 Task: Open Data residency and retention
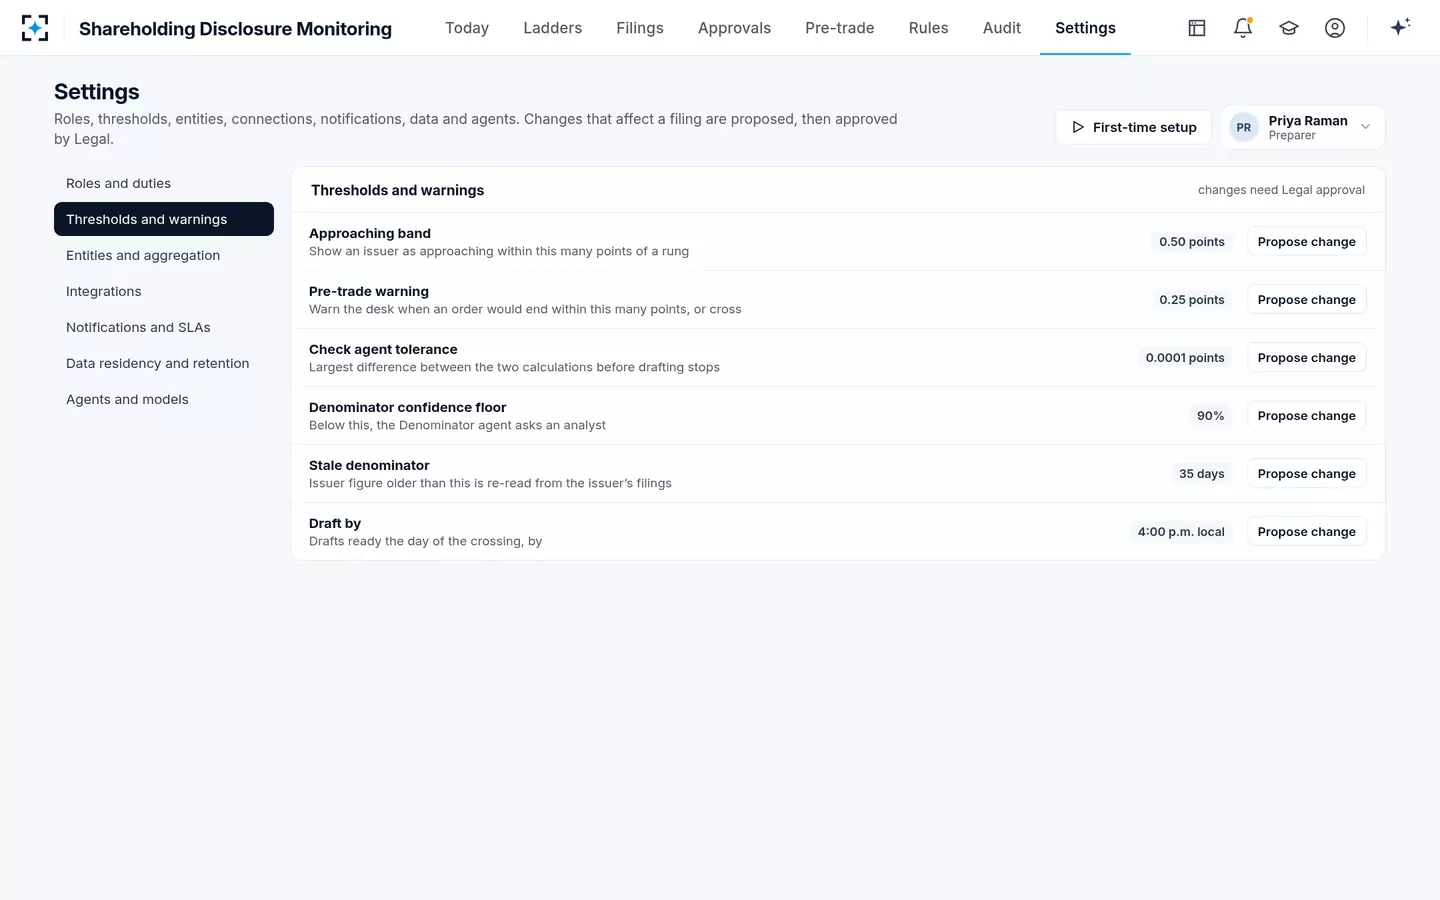(x=164, y=363)
